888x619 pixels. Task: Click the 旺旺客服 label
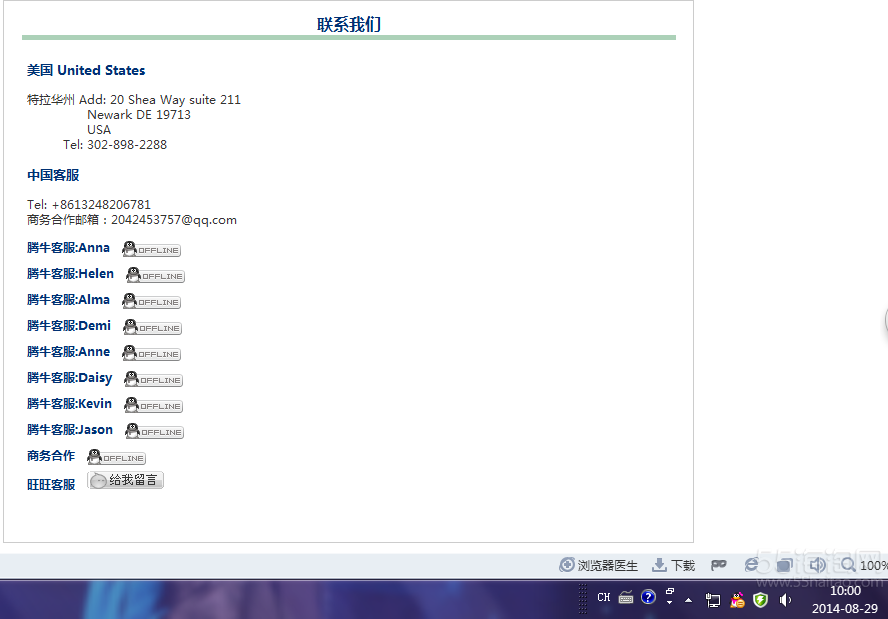pos(51,485)
